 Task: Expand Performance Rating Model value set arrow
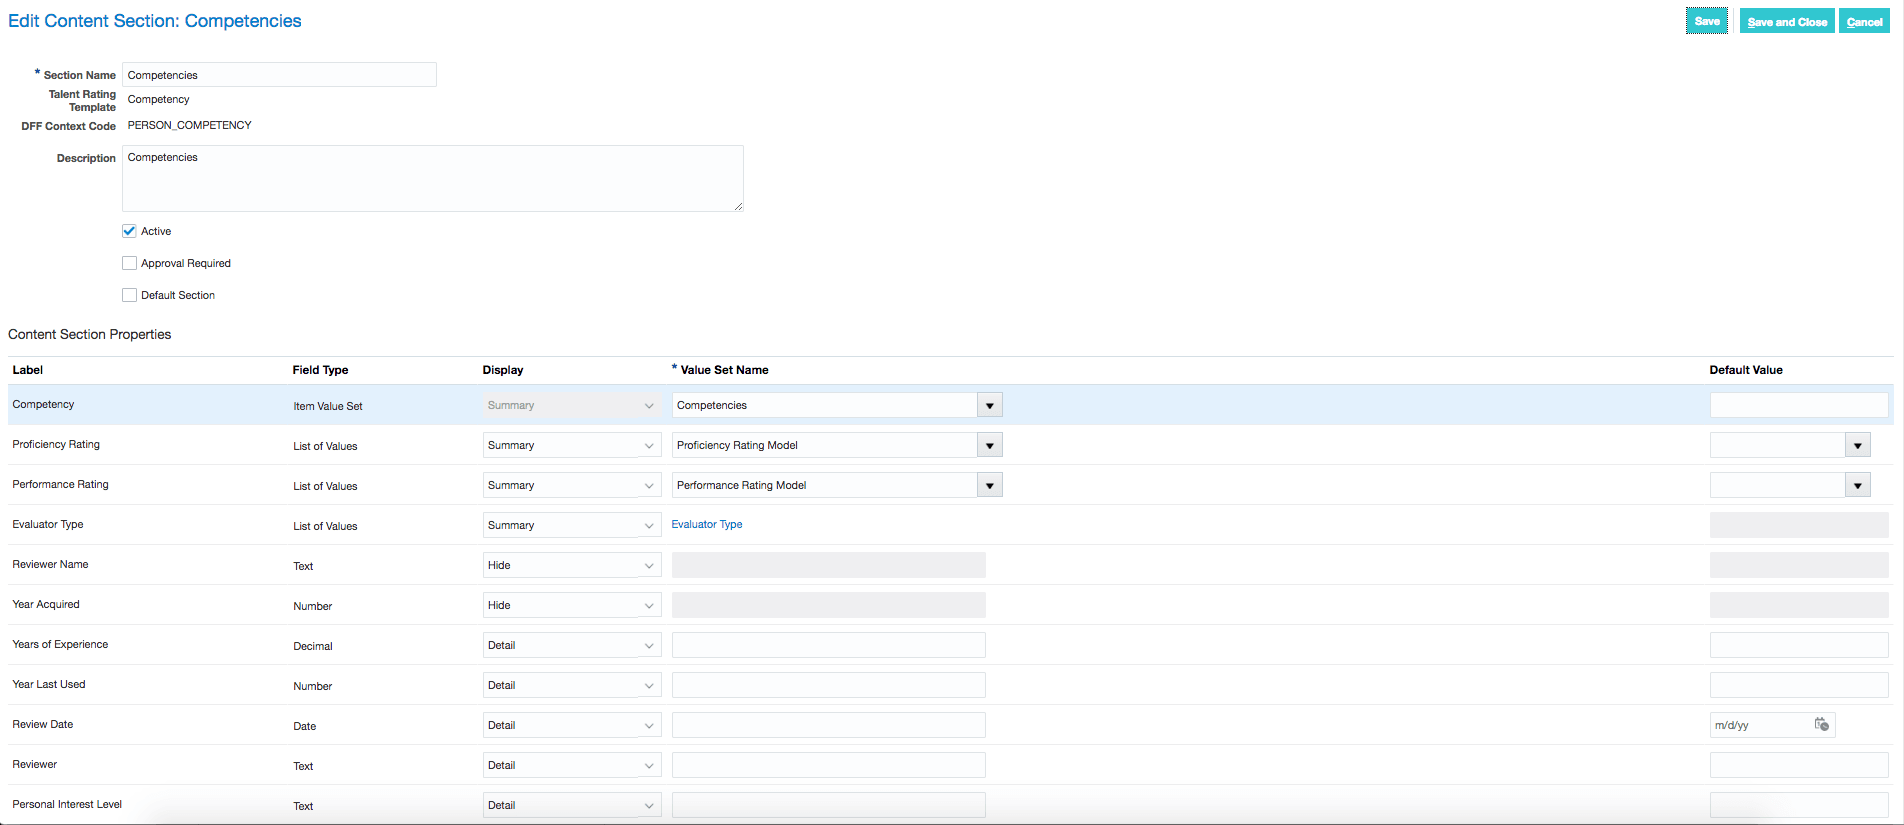click(x=990, y=485)
